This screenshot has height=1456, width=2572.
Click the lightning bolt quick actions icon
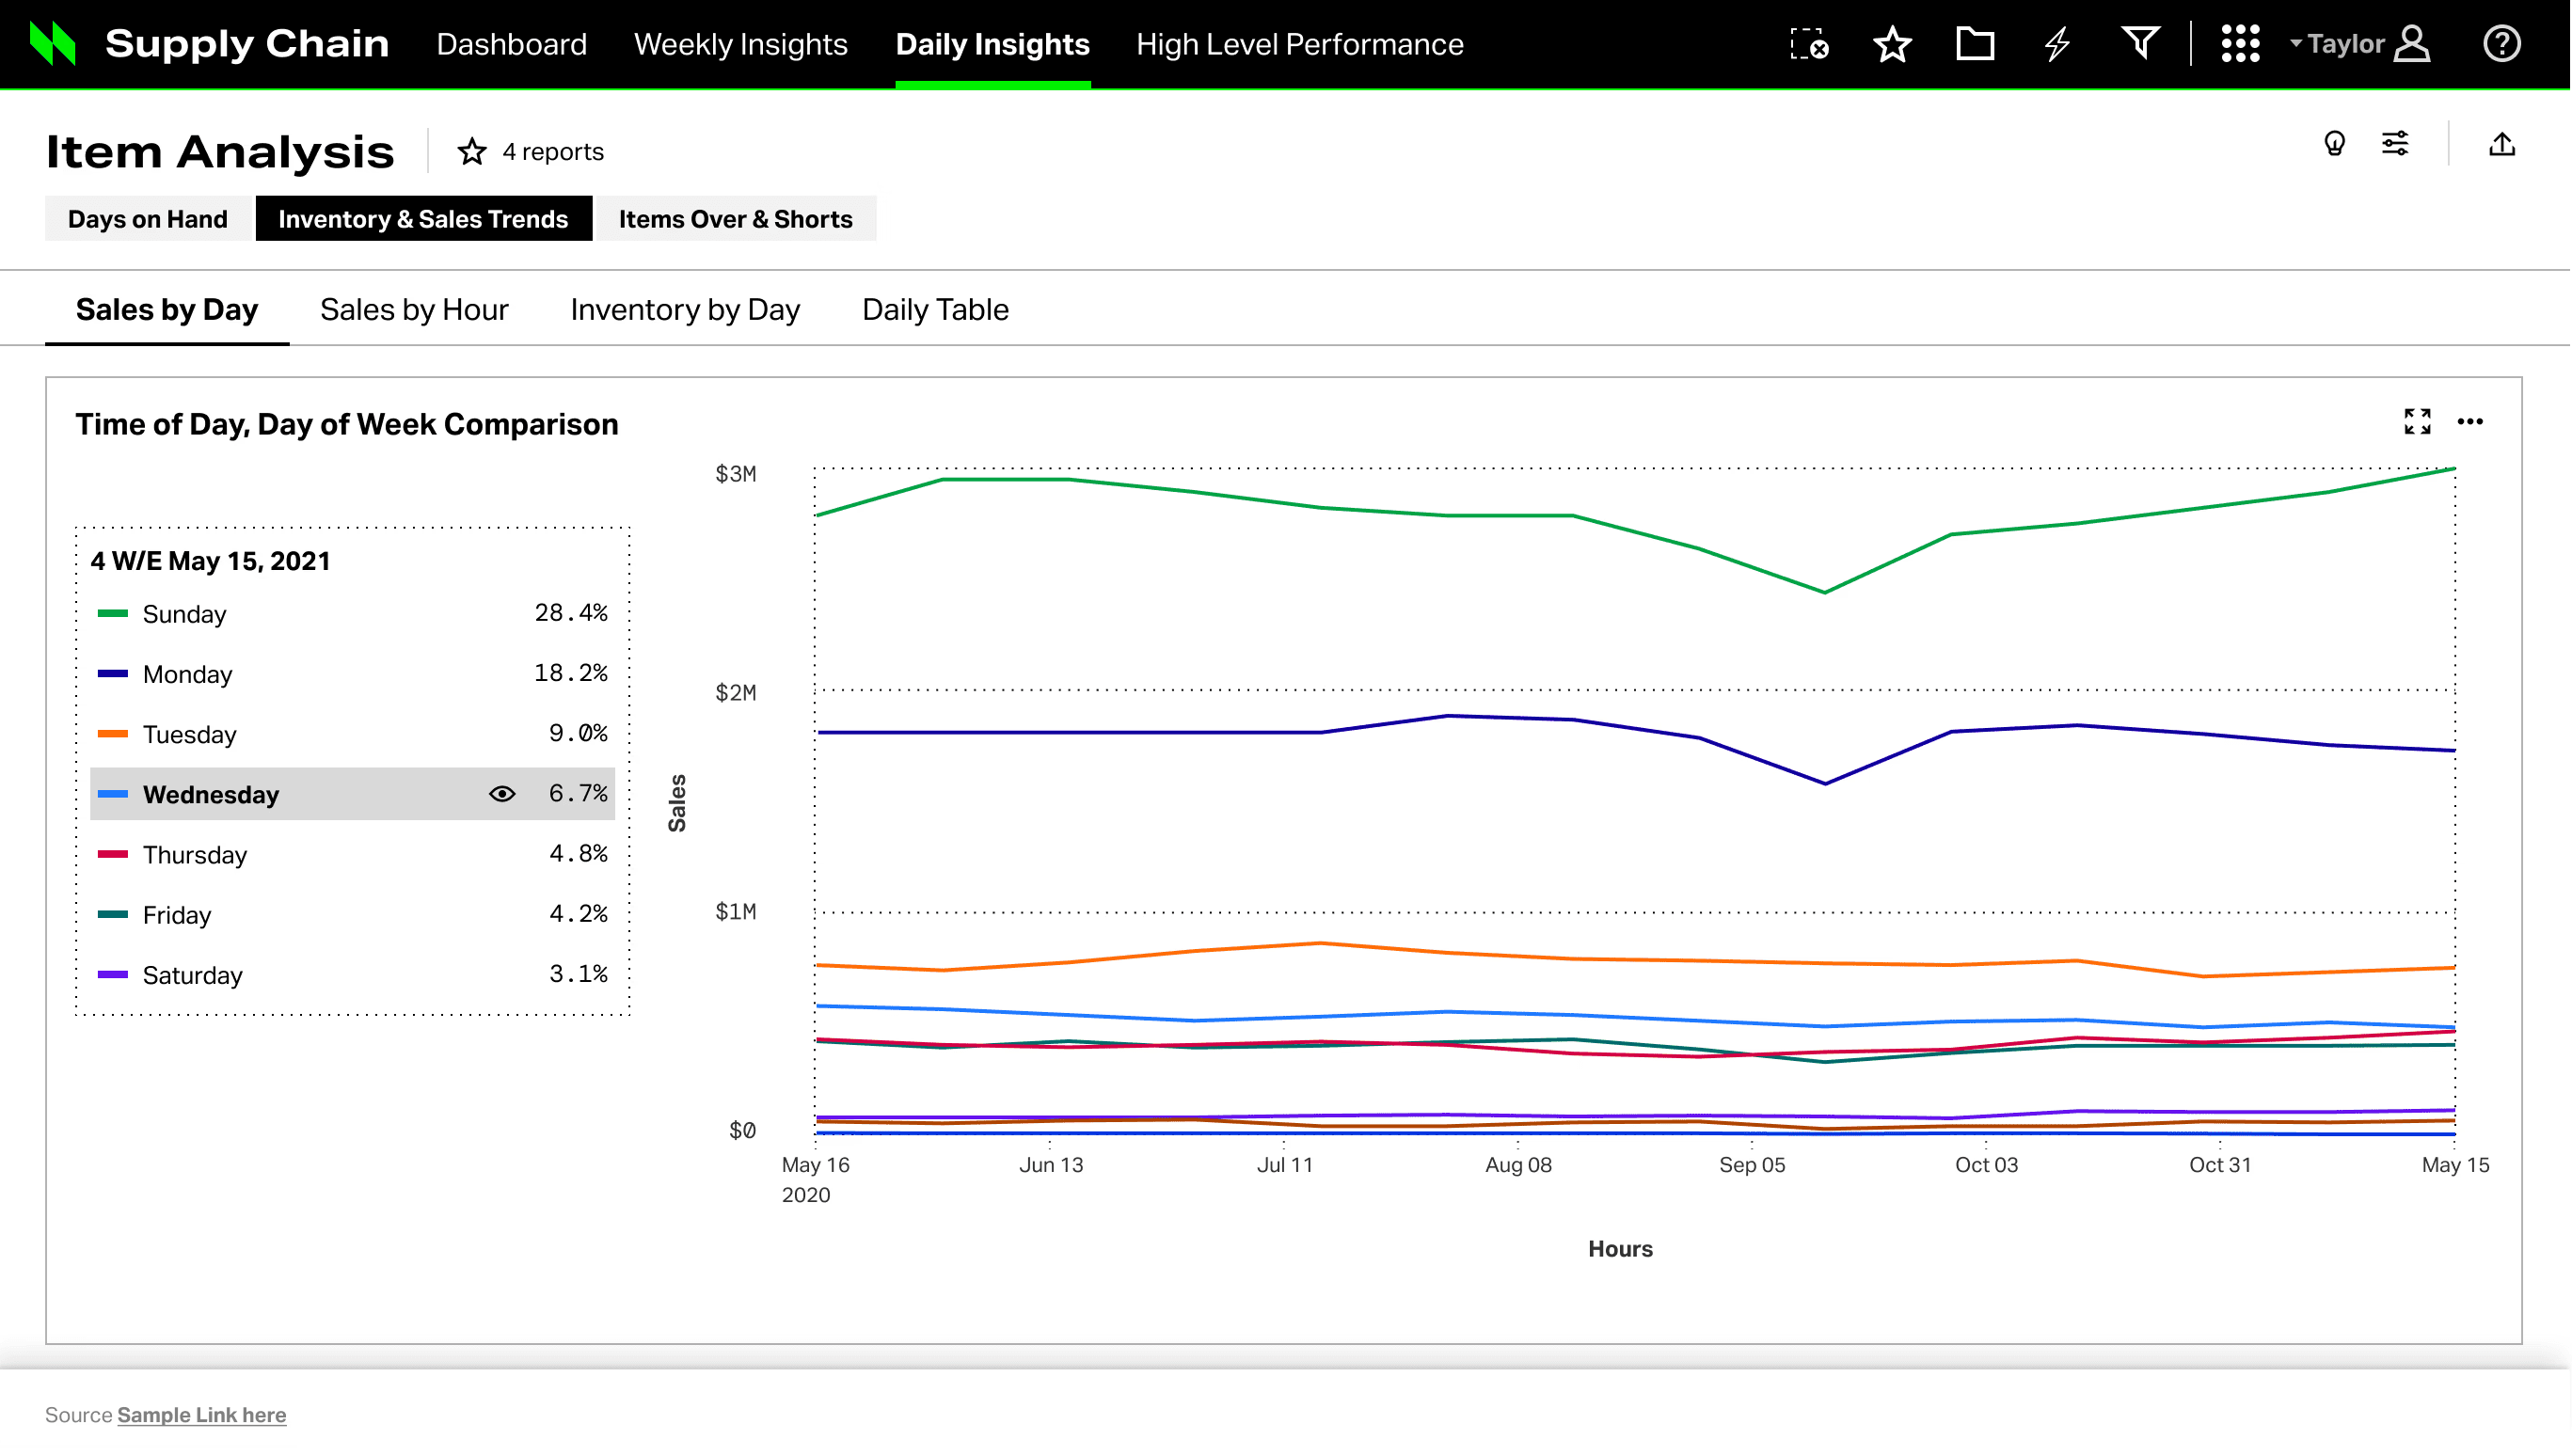(2057, 44)
